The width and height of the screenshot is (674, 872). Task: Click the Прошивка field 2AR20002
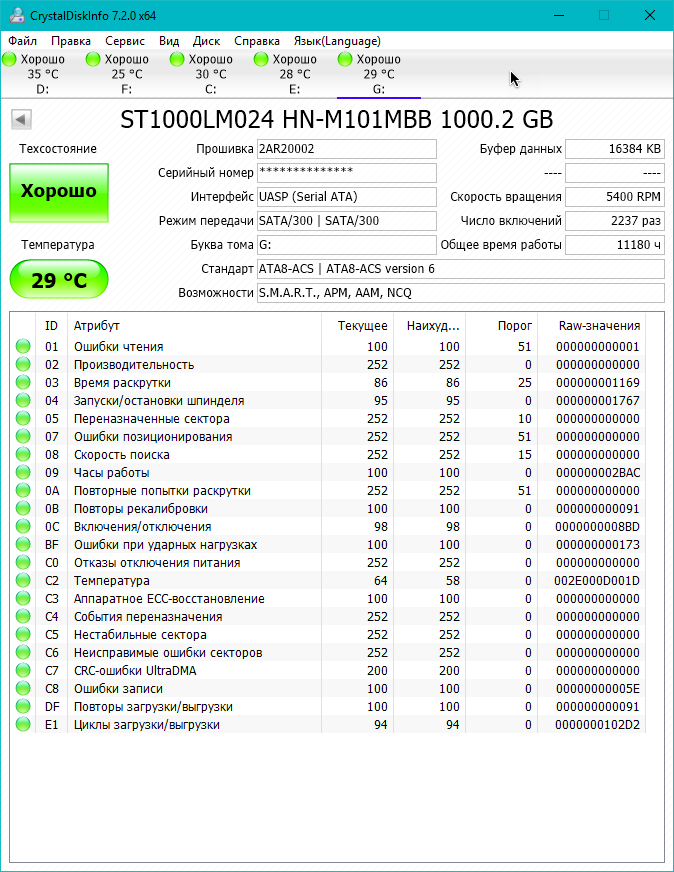(x=346, y=149)
